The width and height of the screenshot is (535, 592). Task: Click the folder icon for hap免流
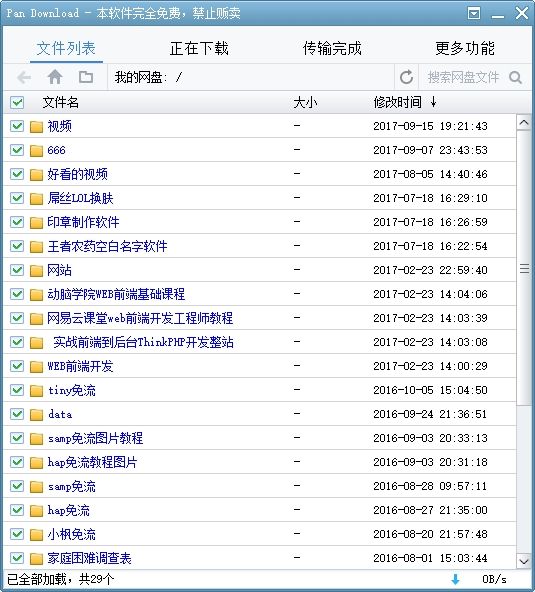point(36,510)
